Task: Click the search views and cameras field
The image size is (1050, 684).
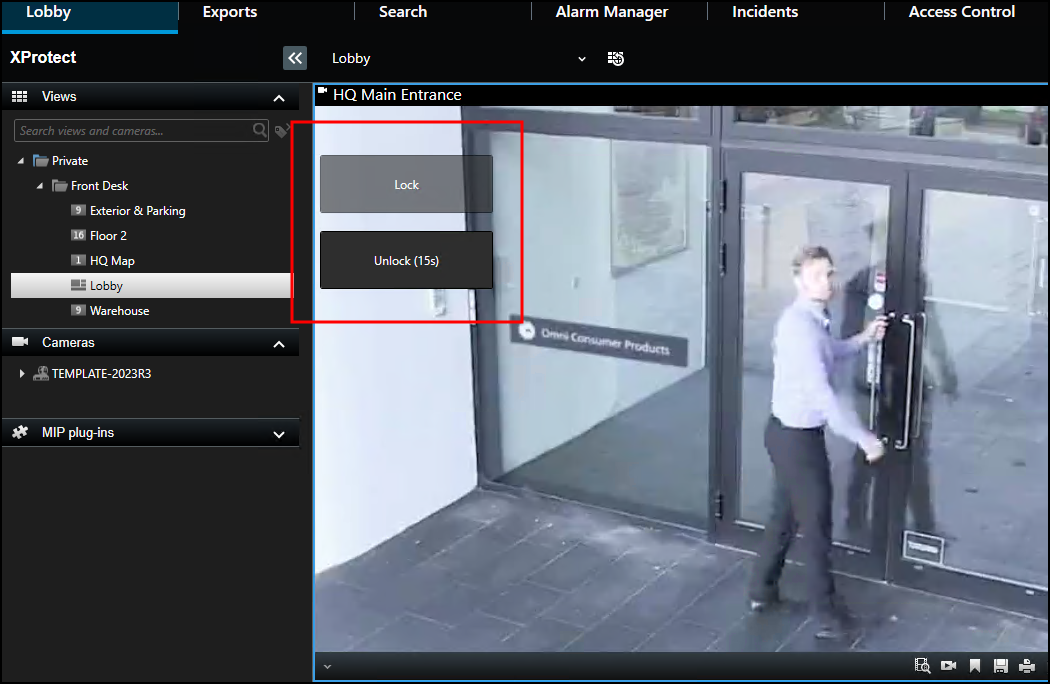Action: [132, 130]
